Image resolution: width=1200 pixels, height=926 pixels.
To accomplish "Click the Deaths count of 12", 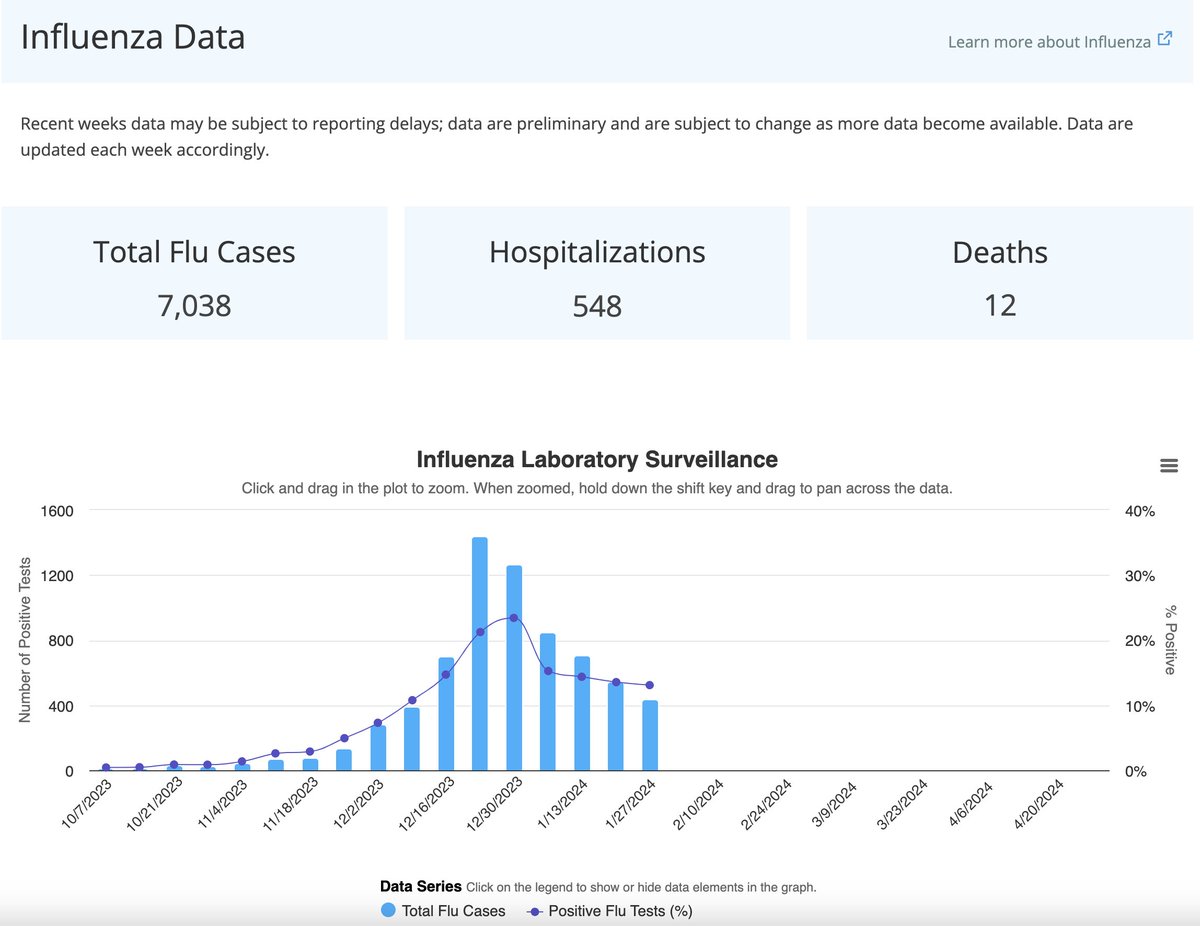I will point(999,306).
